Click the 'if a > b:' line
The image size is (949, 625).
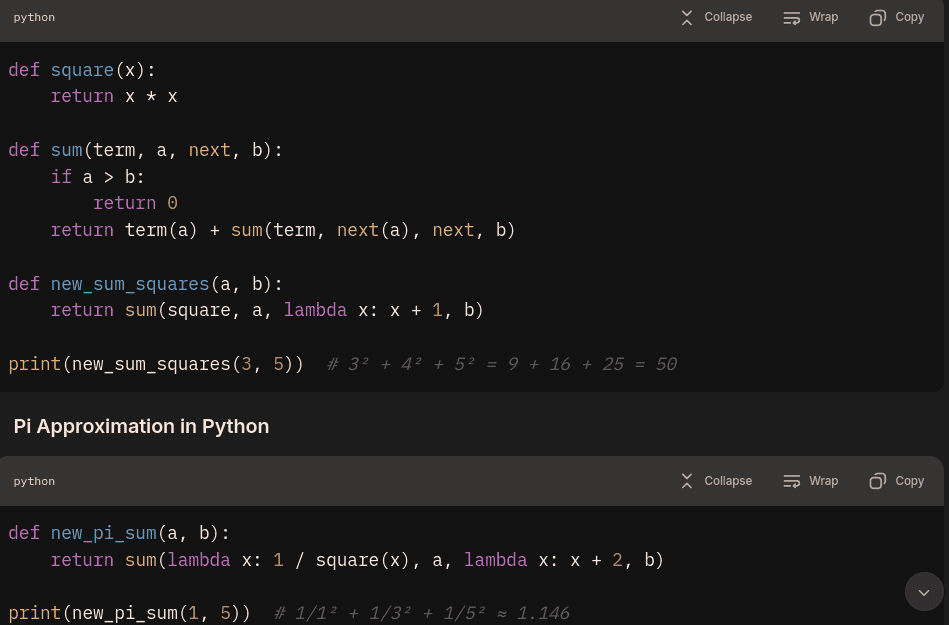97,177
